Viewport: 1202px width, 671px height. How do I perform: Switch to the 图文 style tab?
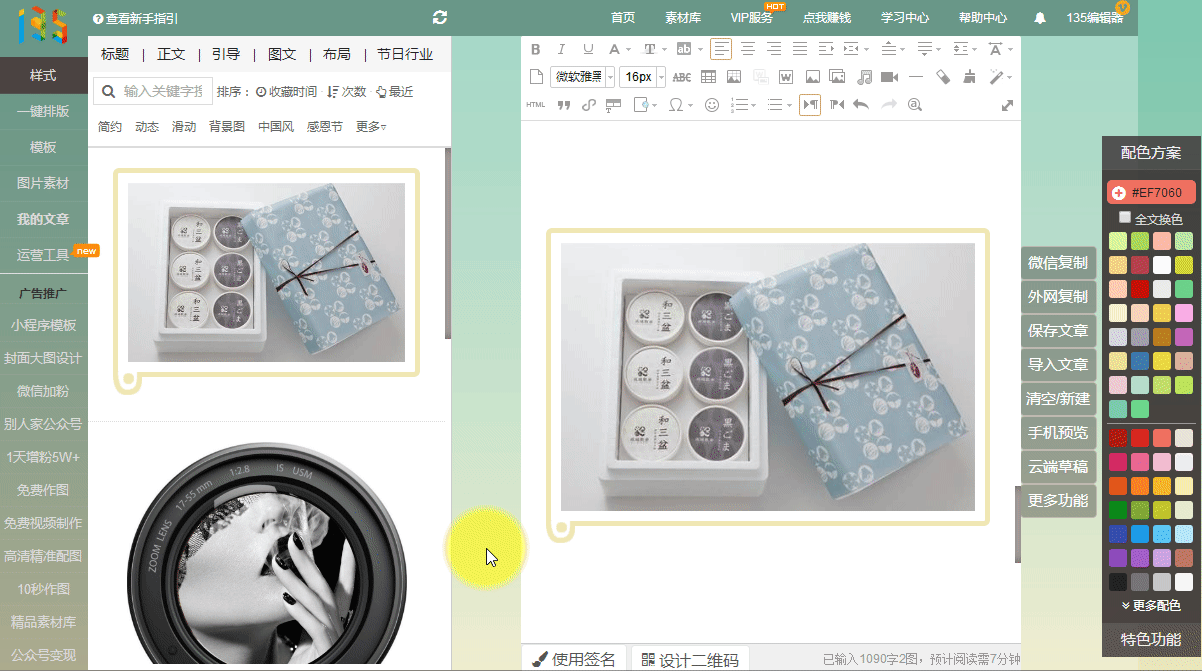282,54
